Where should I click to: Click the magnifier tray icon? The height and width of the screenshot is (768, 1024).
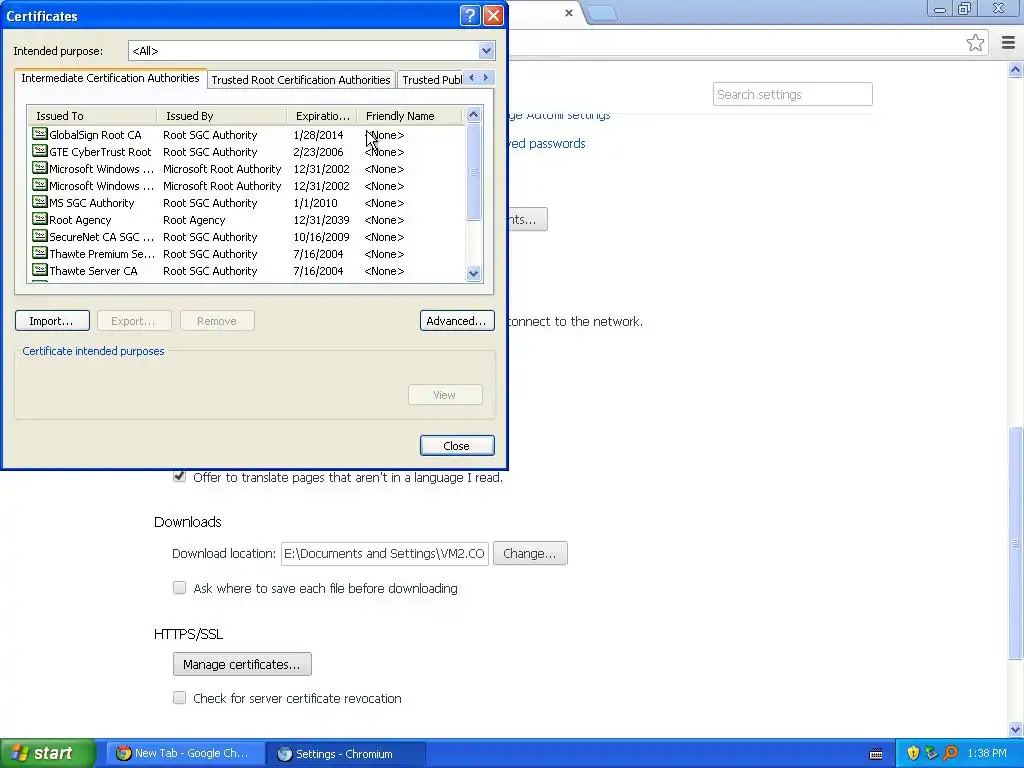point(950,753)
